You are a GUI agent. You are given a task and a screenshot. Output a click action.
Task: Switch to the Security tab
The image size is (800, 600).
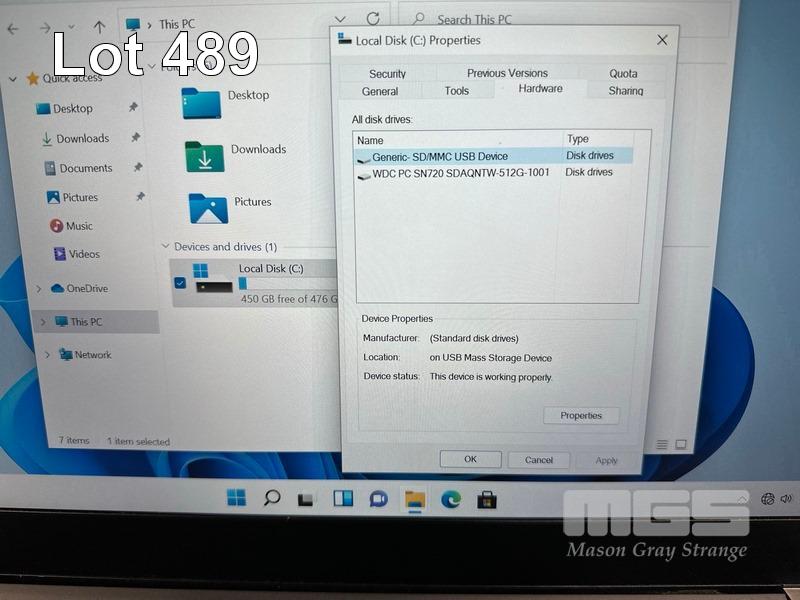387,74
